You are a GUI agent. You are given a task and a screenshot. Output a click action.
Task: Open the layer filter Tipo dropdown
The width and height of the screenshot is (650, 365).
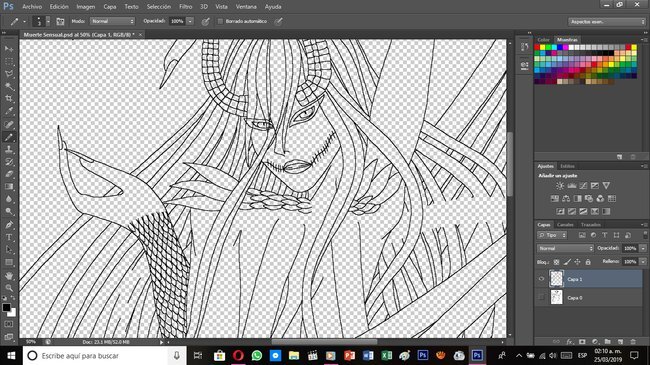[x=552, y=235]
